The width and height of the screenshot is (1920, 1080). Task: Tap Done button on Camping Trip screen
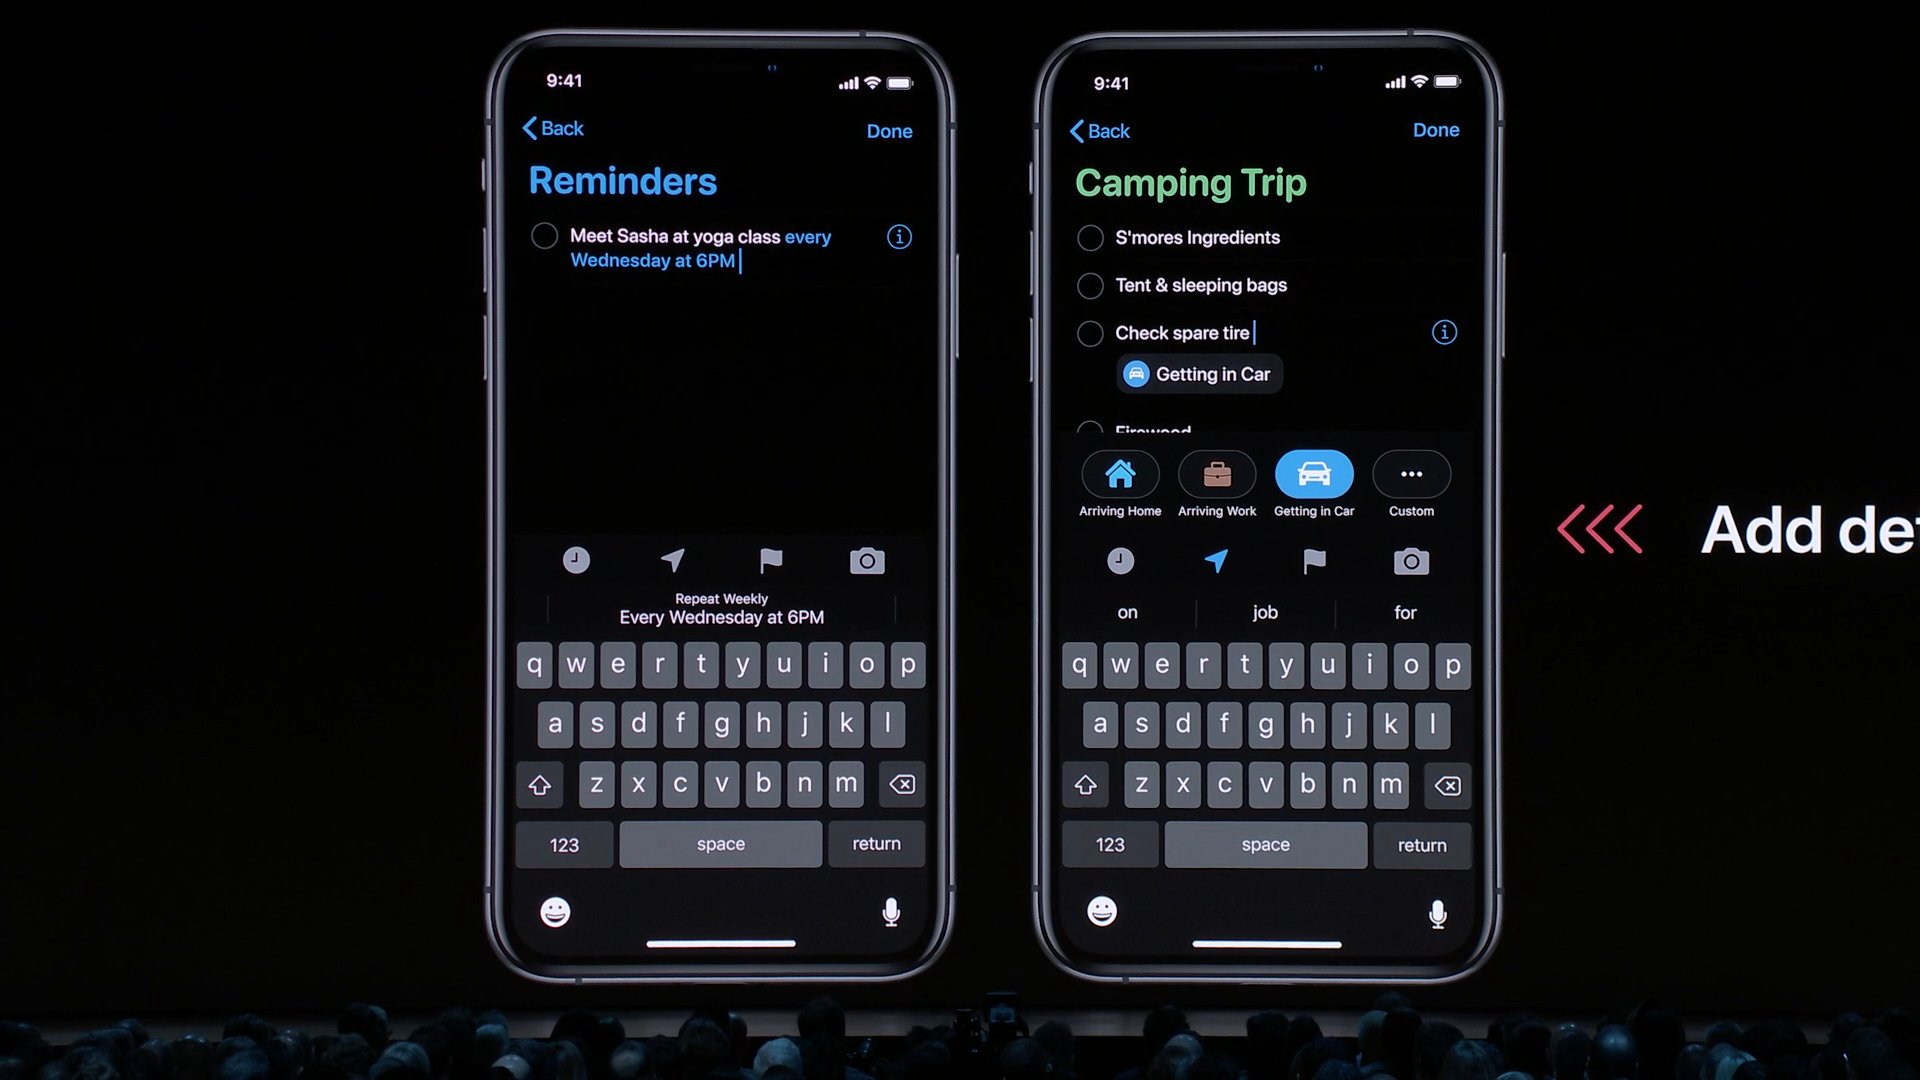[x=1435, y=129]
